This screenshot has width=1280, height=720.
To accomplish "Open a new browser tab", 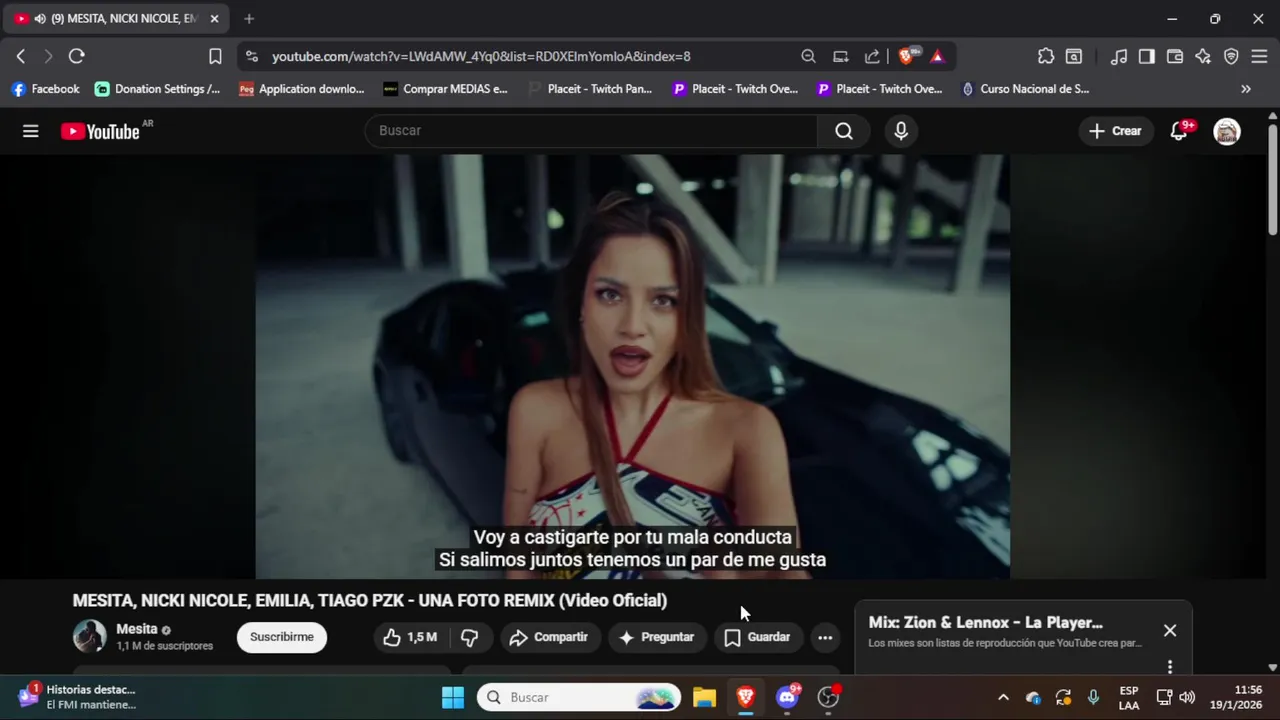I will coord(249,19).
